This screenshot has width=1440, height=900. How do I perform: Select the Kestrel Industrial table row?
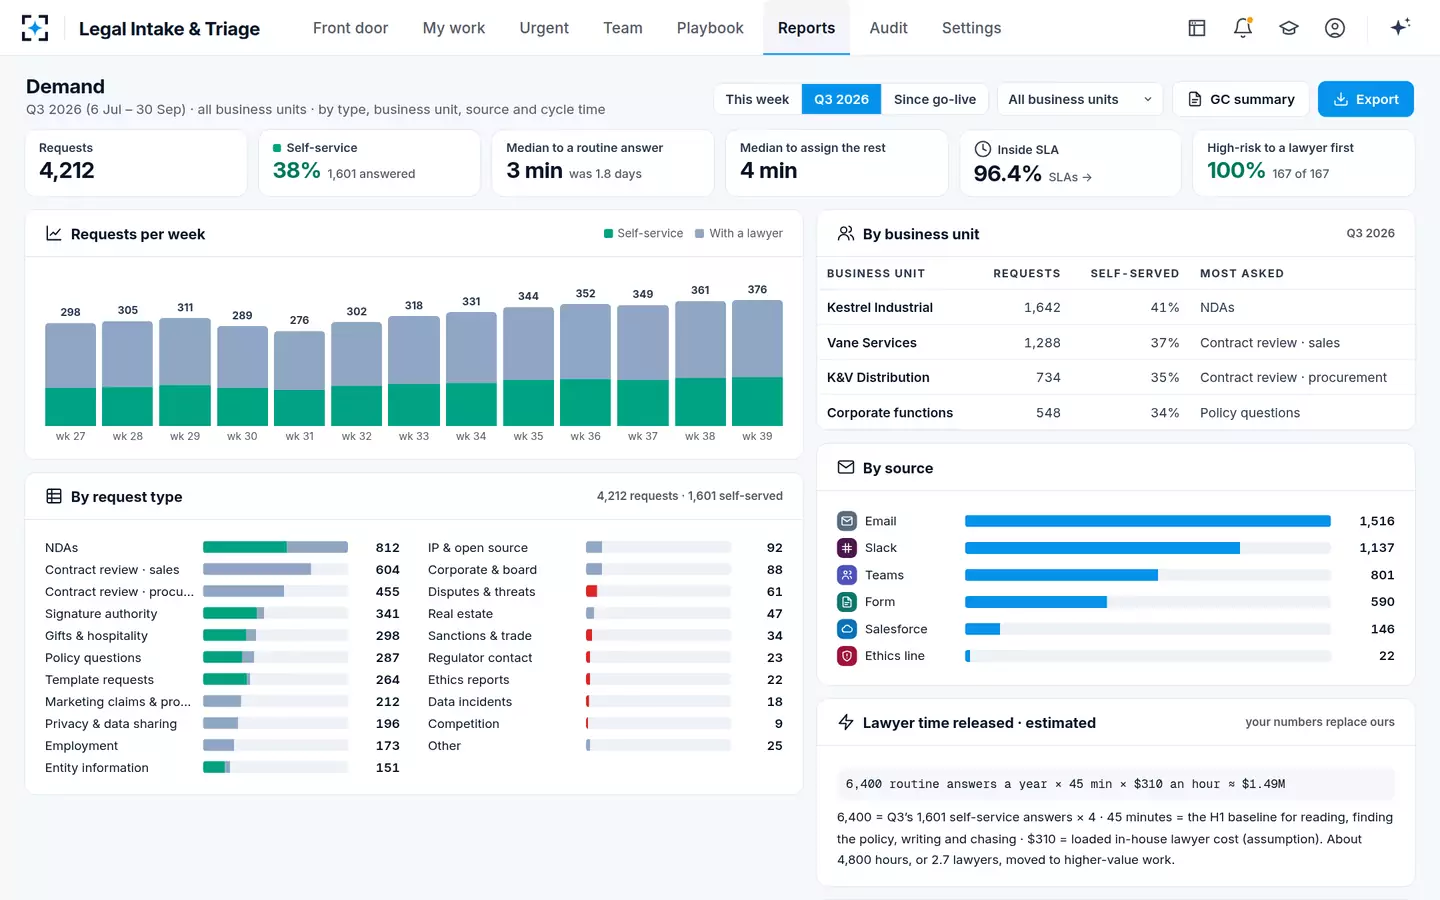[x=1116, y=307]
